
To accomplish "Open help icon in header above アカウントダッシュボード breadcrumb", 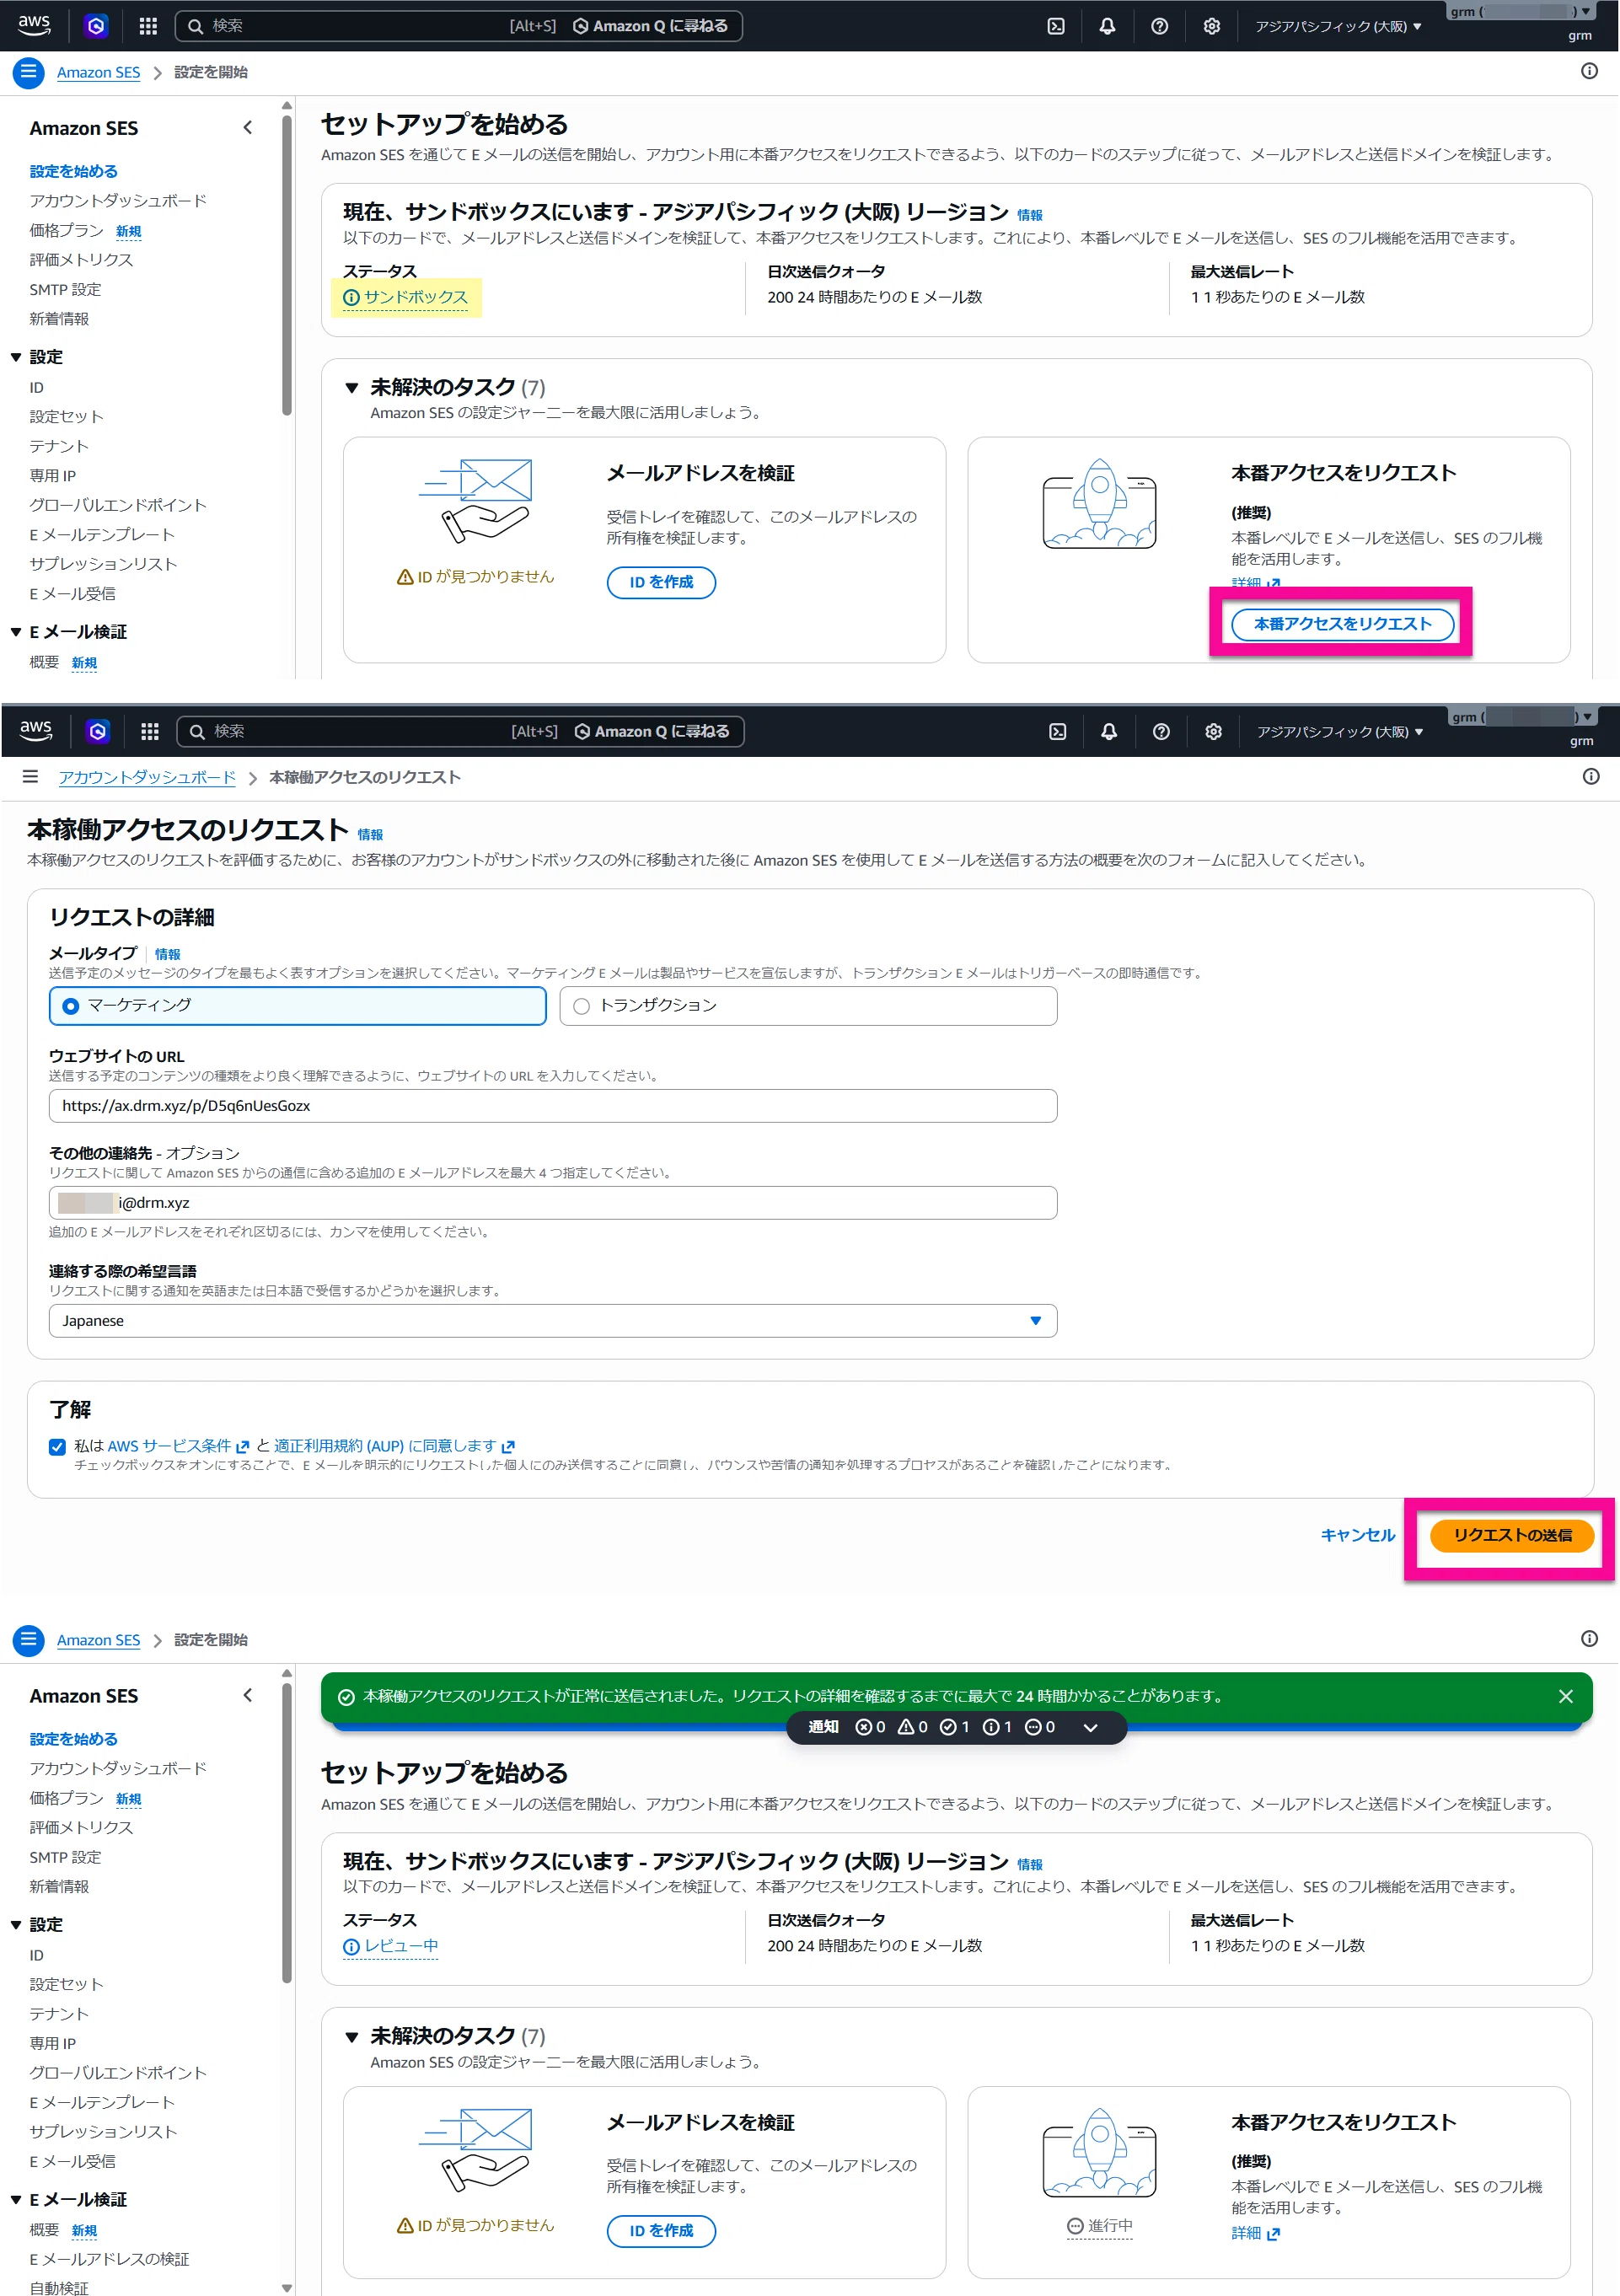I will (1161, 732).
